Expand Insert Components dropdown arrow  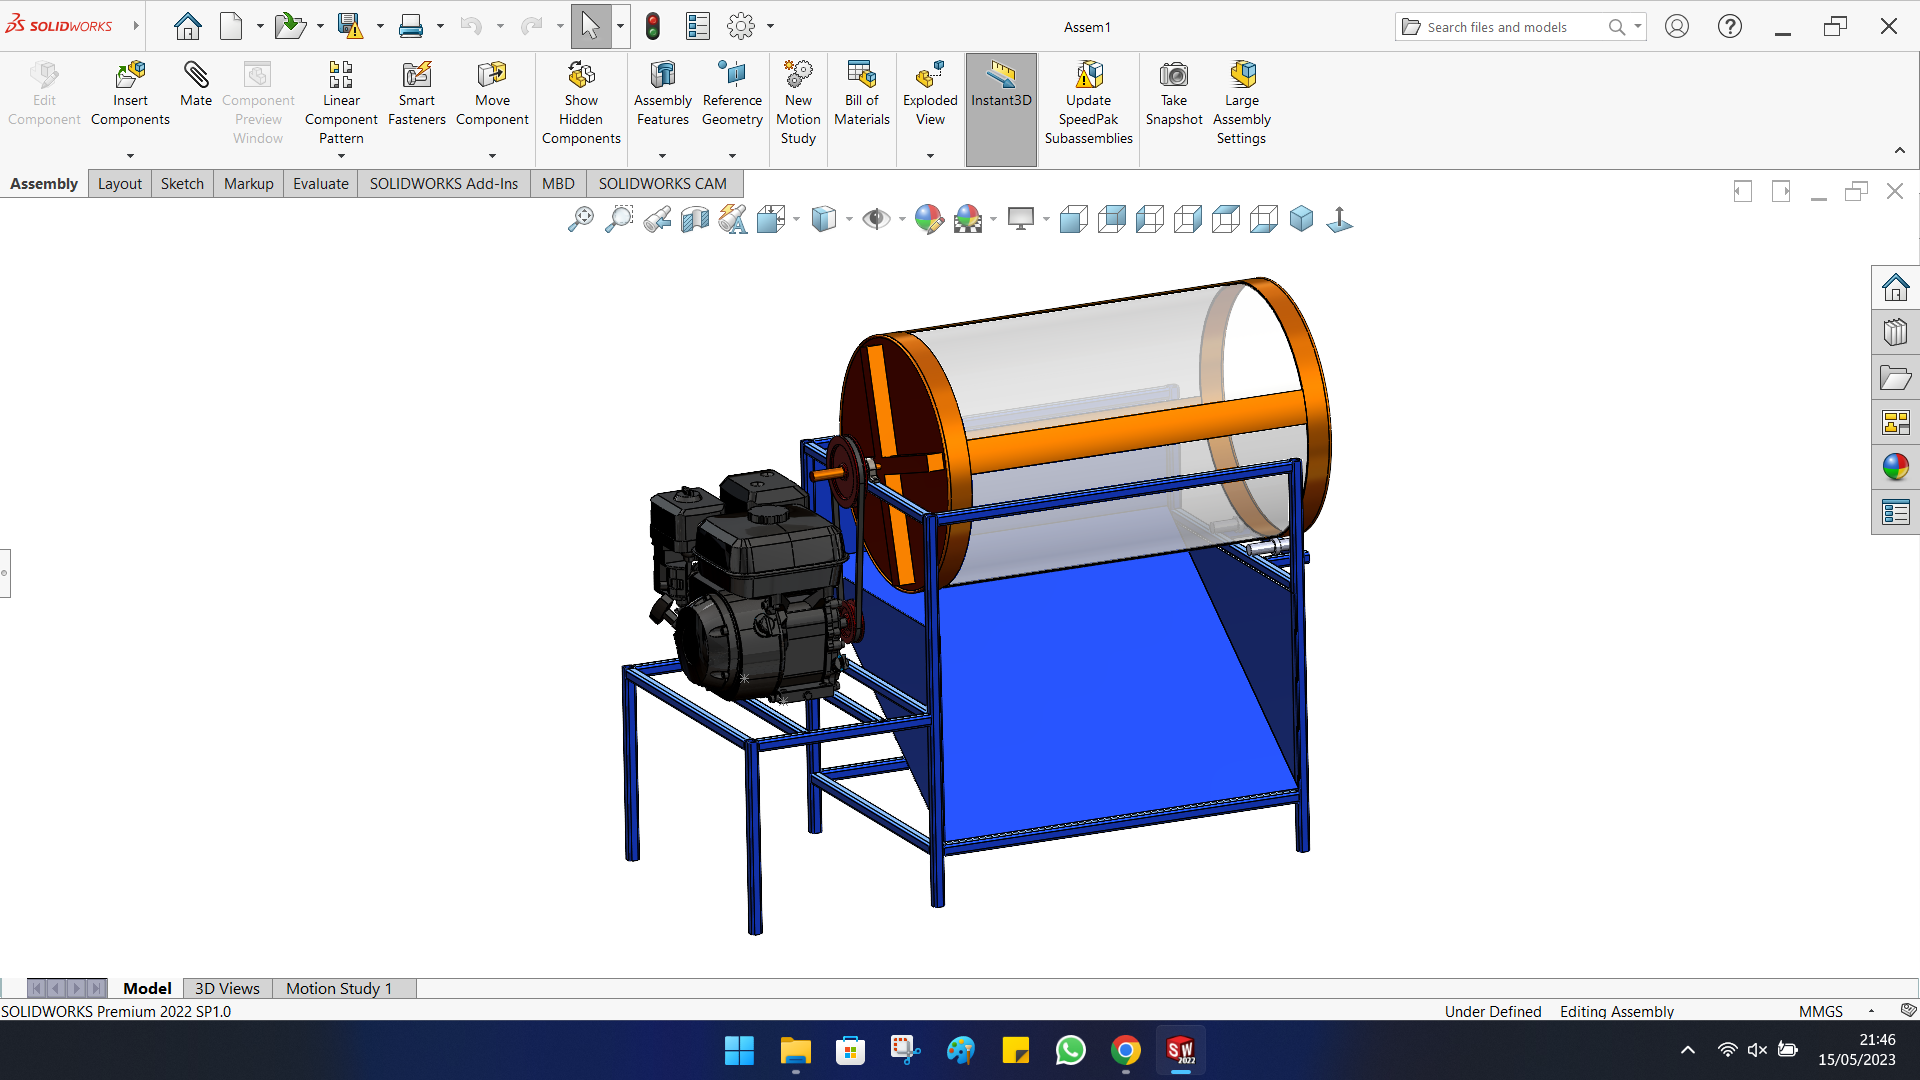130,156
